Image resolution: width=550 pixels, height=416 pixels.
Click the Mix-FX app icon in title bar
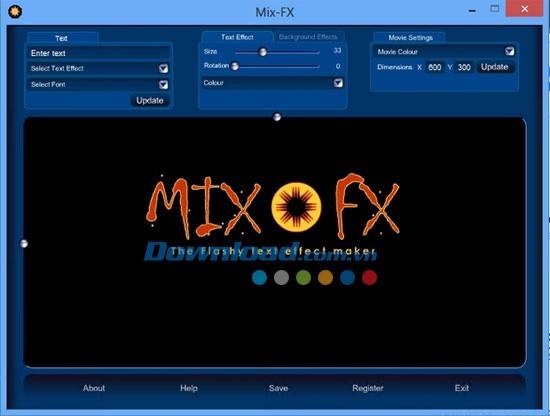pyautogui.click(x=15, y=11)
